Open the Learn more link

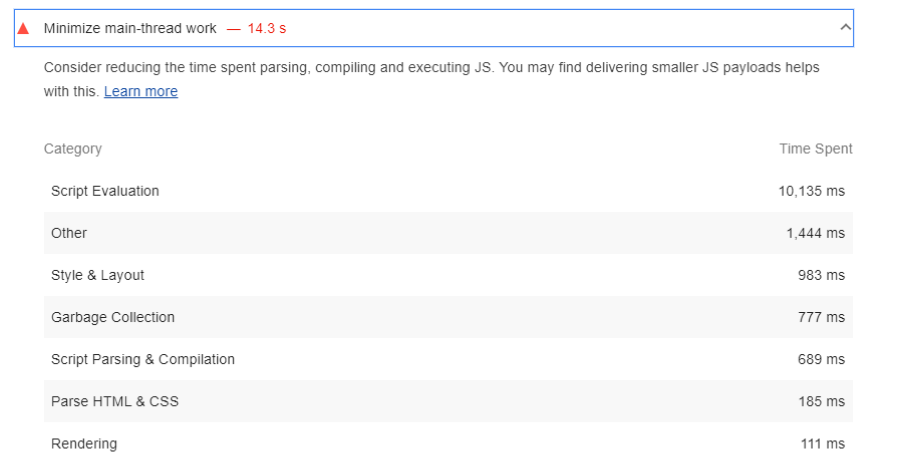coord(141,91)
